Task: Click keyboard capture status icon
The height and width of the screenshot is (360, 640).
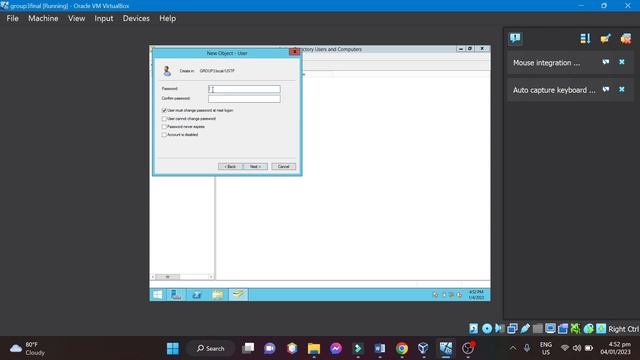Action: click(x=601, y=329)
